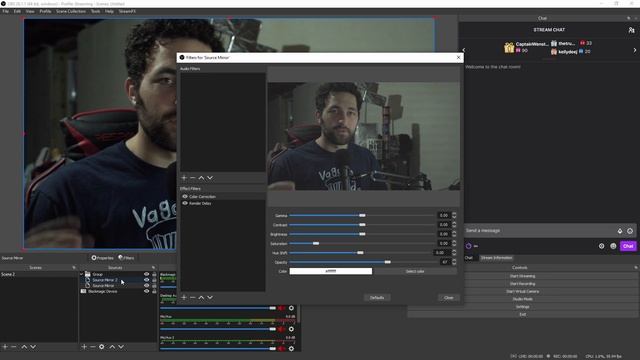Adjust Brightness value stepper
Viewport: 640px width, 360px height.
tap(454, 234)
